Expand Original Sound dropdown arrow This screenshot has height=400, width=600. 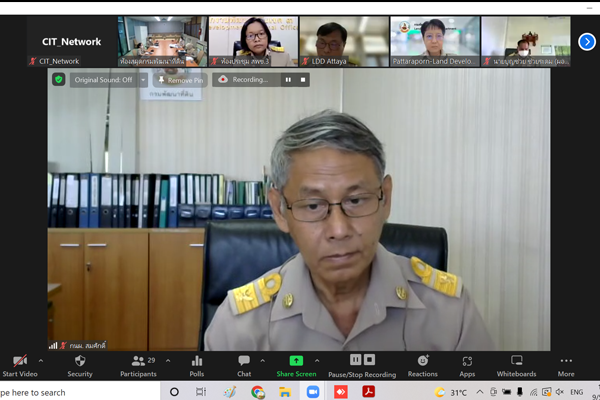pyautogui.click(x=143, y=80)
